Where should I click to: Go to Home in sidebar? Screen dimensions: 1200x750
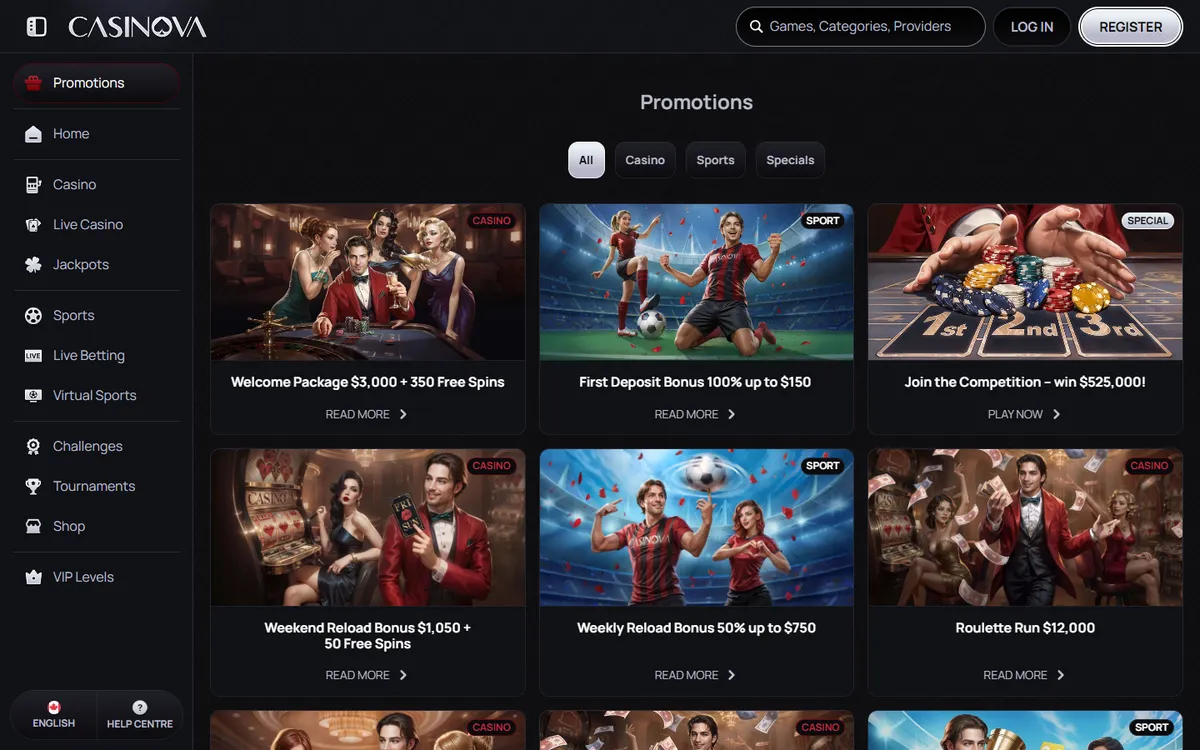(97, 134)
